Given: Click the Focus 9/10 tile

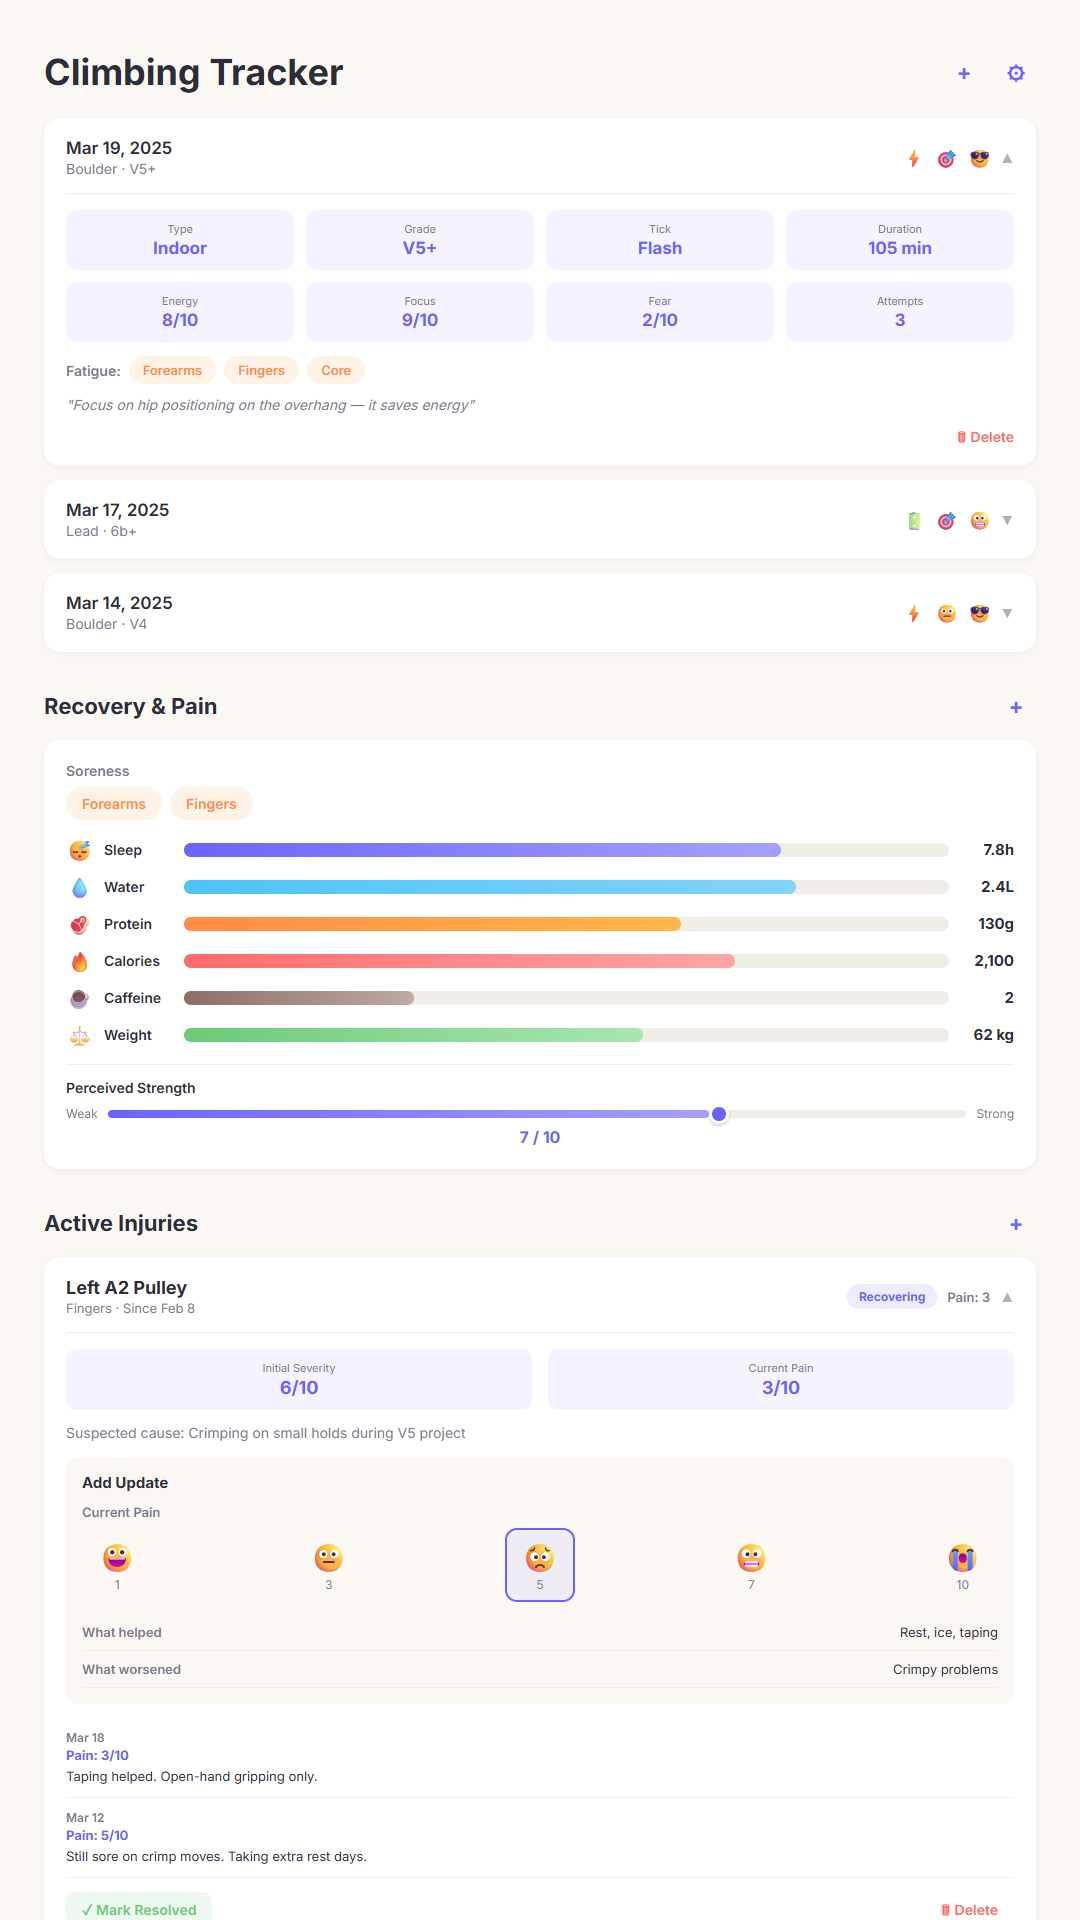Looking at the screenshot, I should point(420,312).
